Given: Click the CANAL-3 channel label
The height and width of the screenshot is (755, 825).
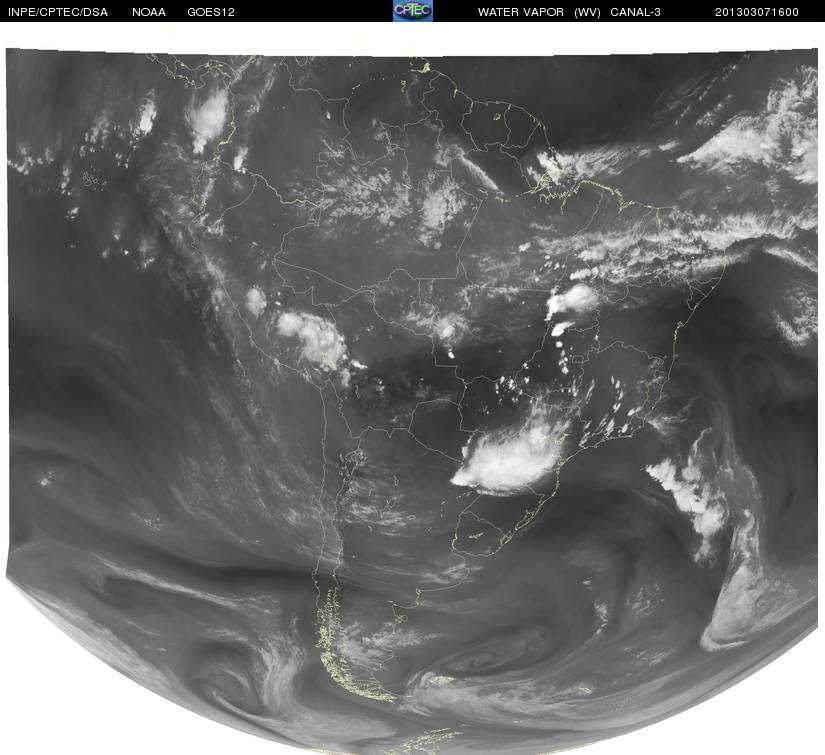Looking at the screenshot, I should (x=636, y=12).
